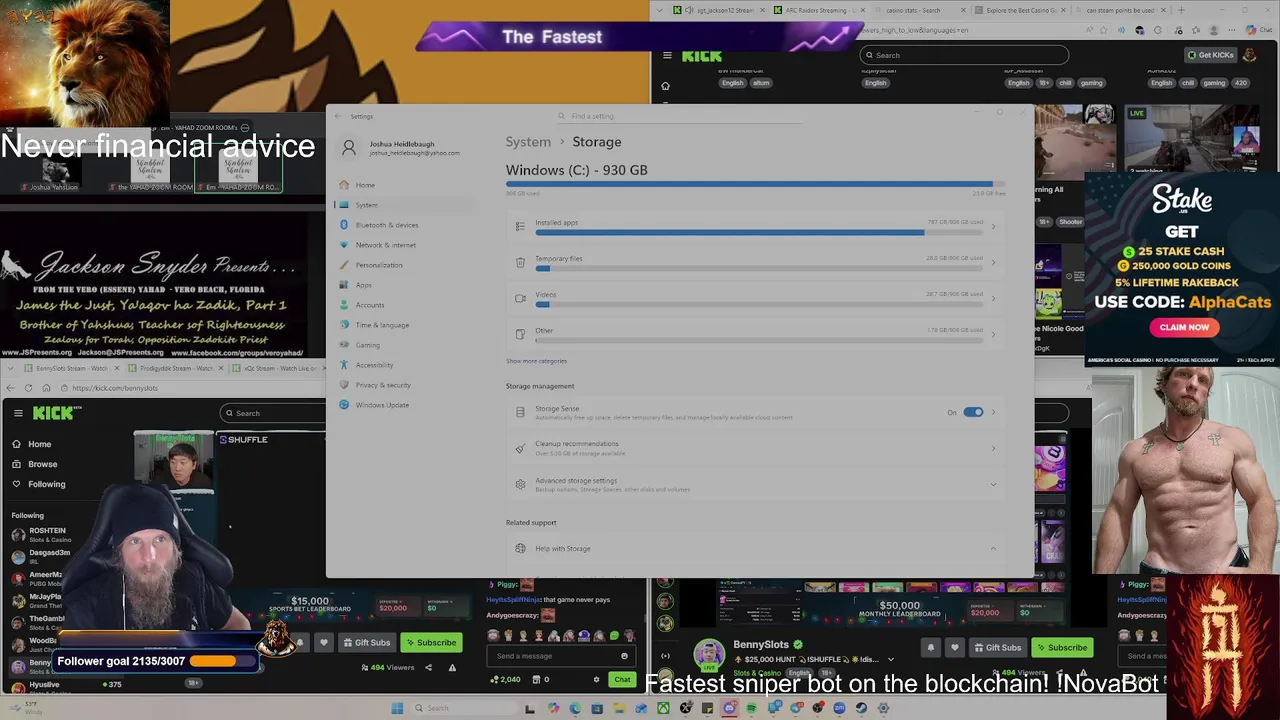Click Following in lower-left Kick sidebar
This screenshot has width=1280, height=720.
(x=46, y=484)
